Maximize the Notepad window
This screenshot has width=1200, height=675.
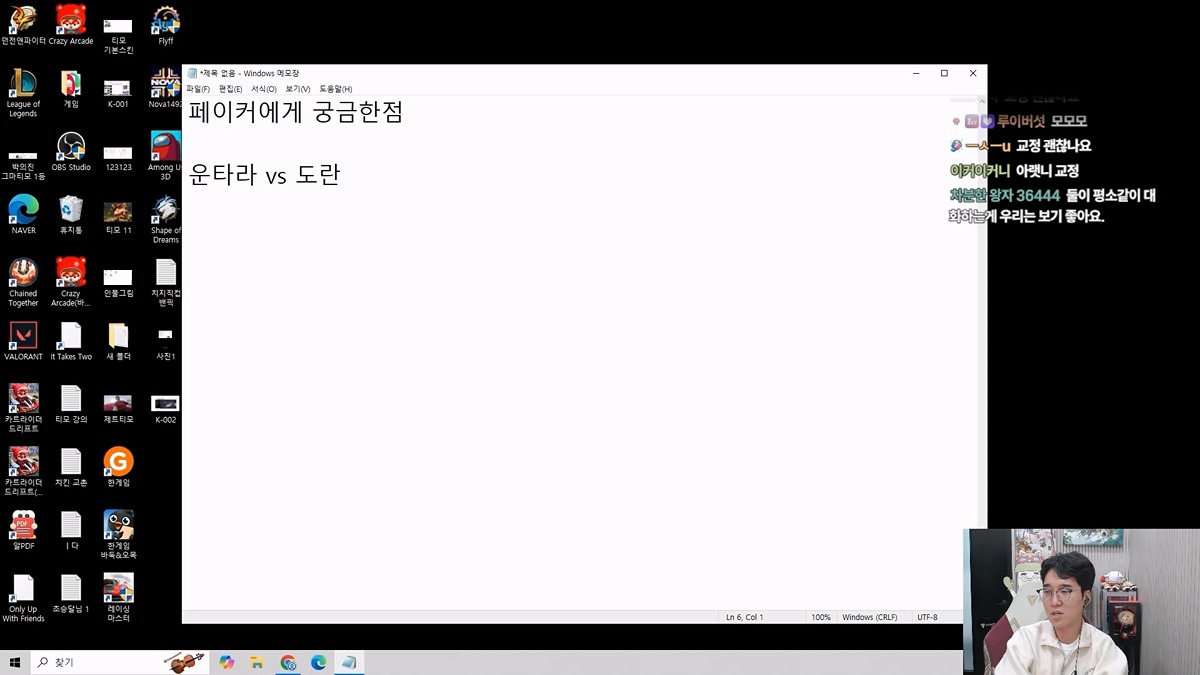(944, 73)
